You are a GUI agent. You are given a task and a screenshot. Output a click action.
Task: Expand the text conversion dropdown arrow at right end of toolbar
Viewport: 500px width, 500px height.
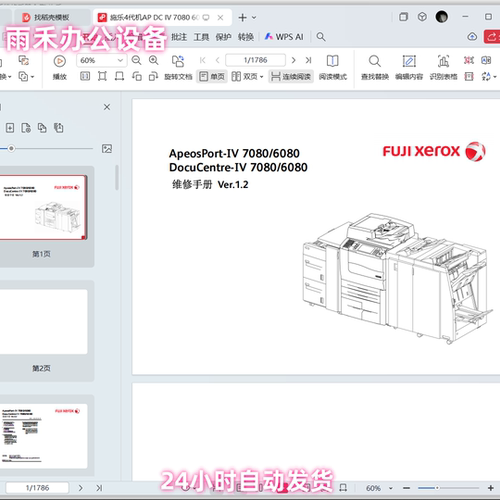495,77
